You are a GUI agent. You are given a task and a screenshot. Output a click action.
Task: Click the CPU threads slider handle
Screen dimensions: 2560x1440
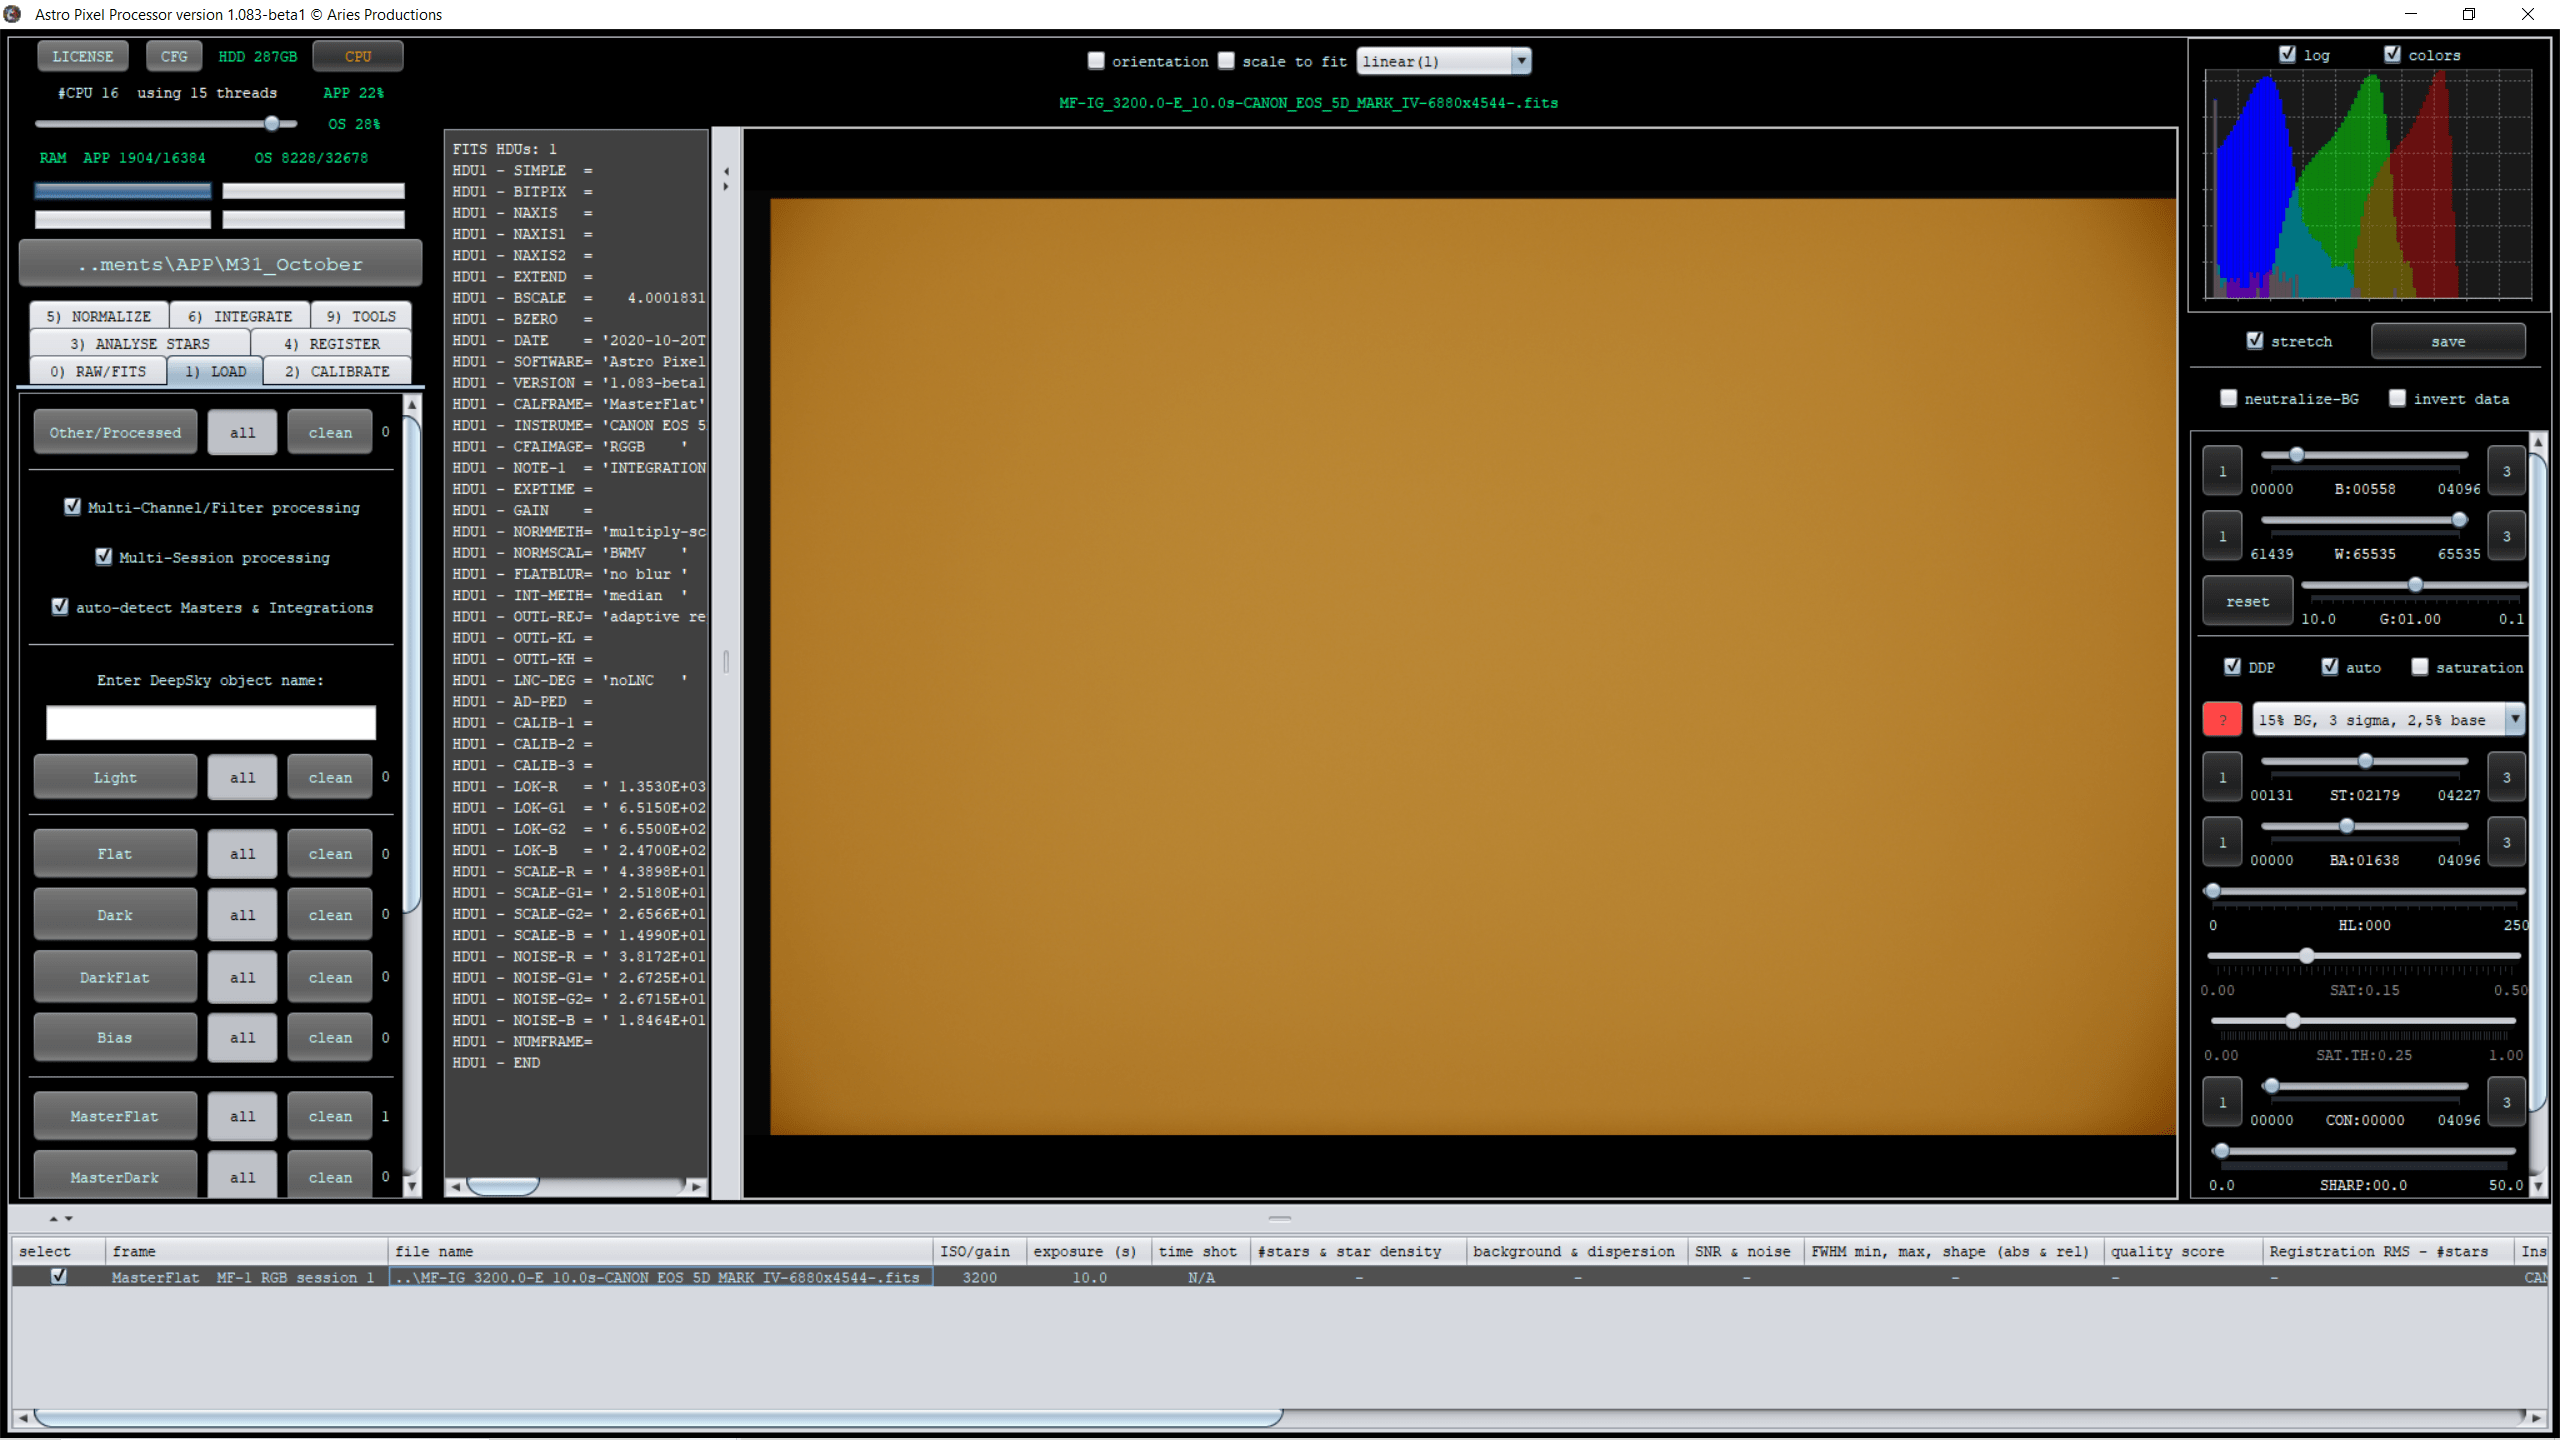point(272,123)
